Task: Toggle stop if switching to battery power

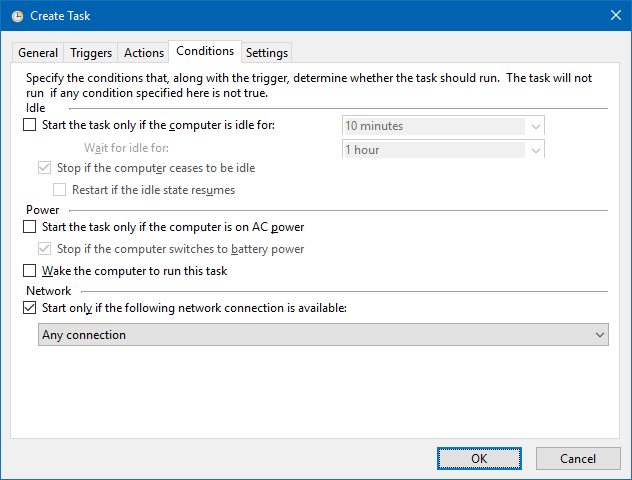Action: pos(44,249)
